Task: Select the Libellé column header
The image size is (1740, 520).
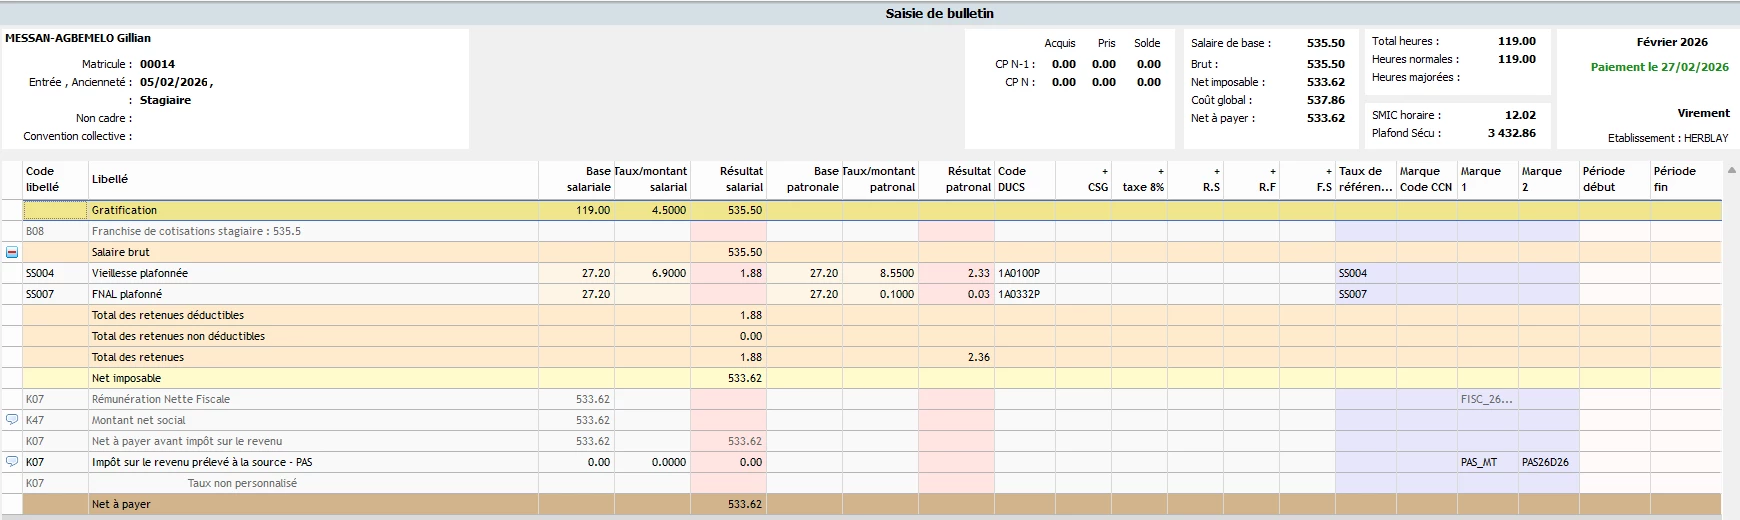Action: click(313, 180)
